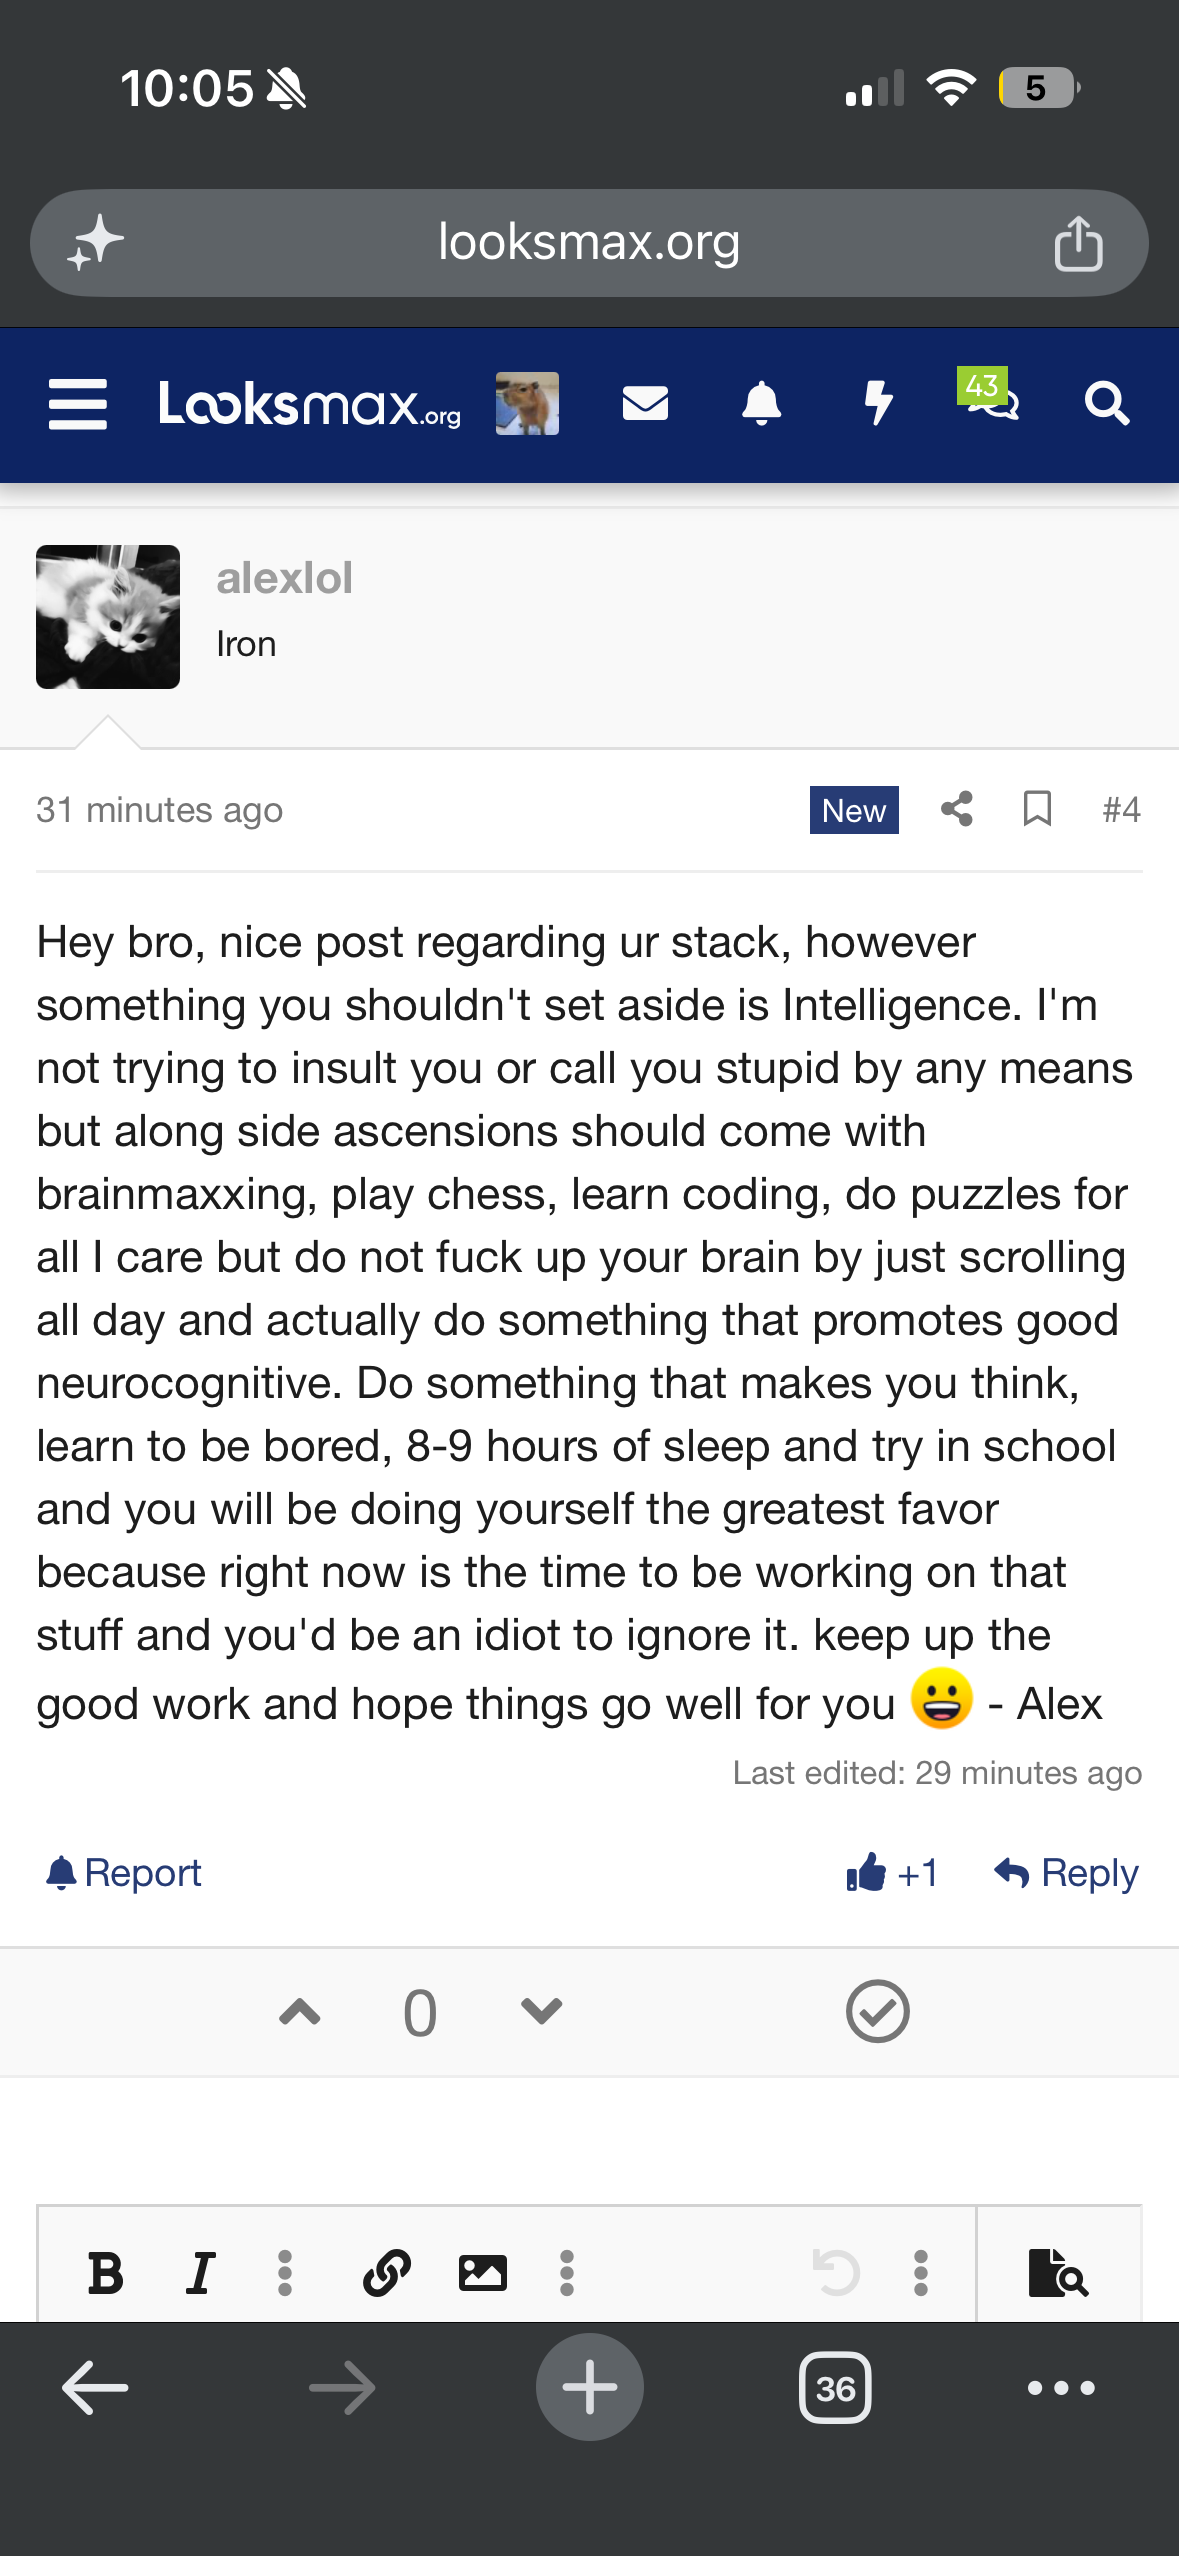Open the browser tabs overview showing 36

click(835, 2388)
